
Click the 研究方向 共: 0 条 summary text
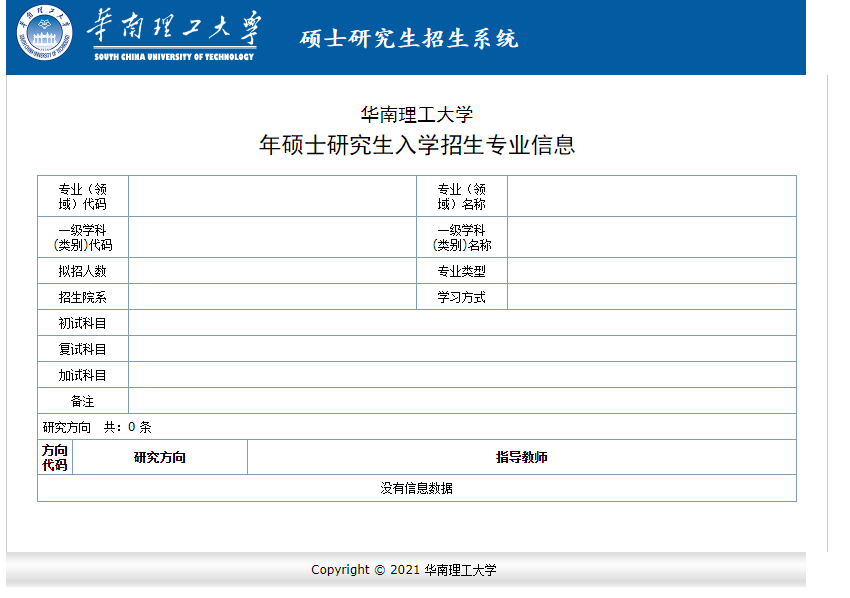[x=97, y=427]
